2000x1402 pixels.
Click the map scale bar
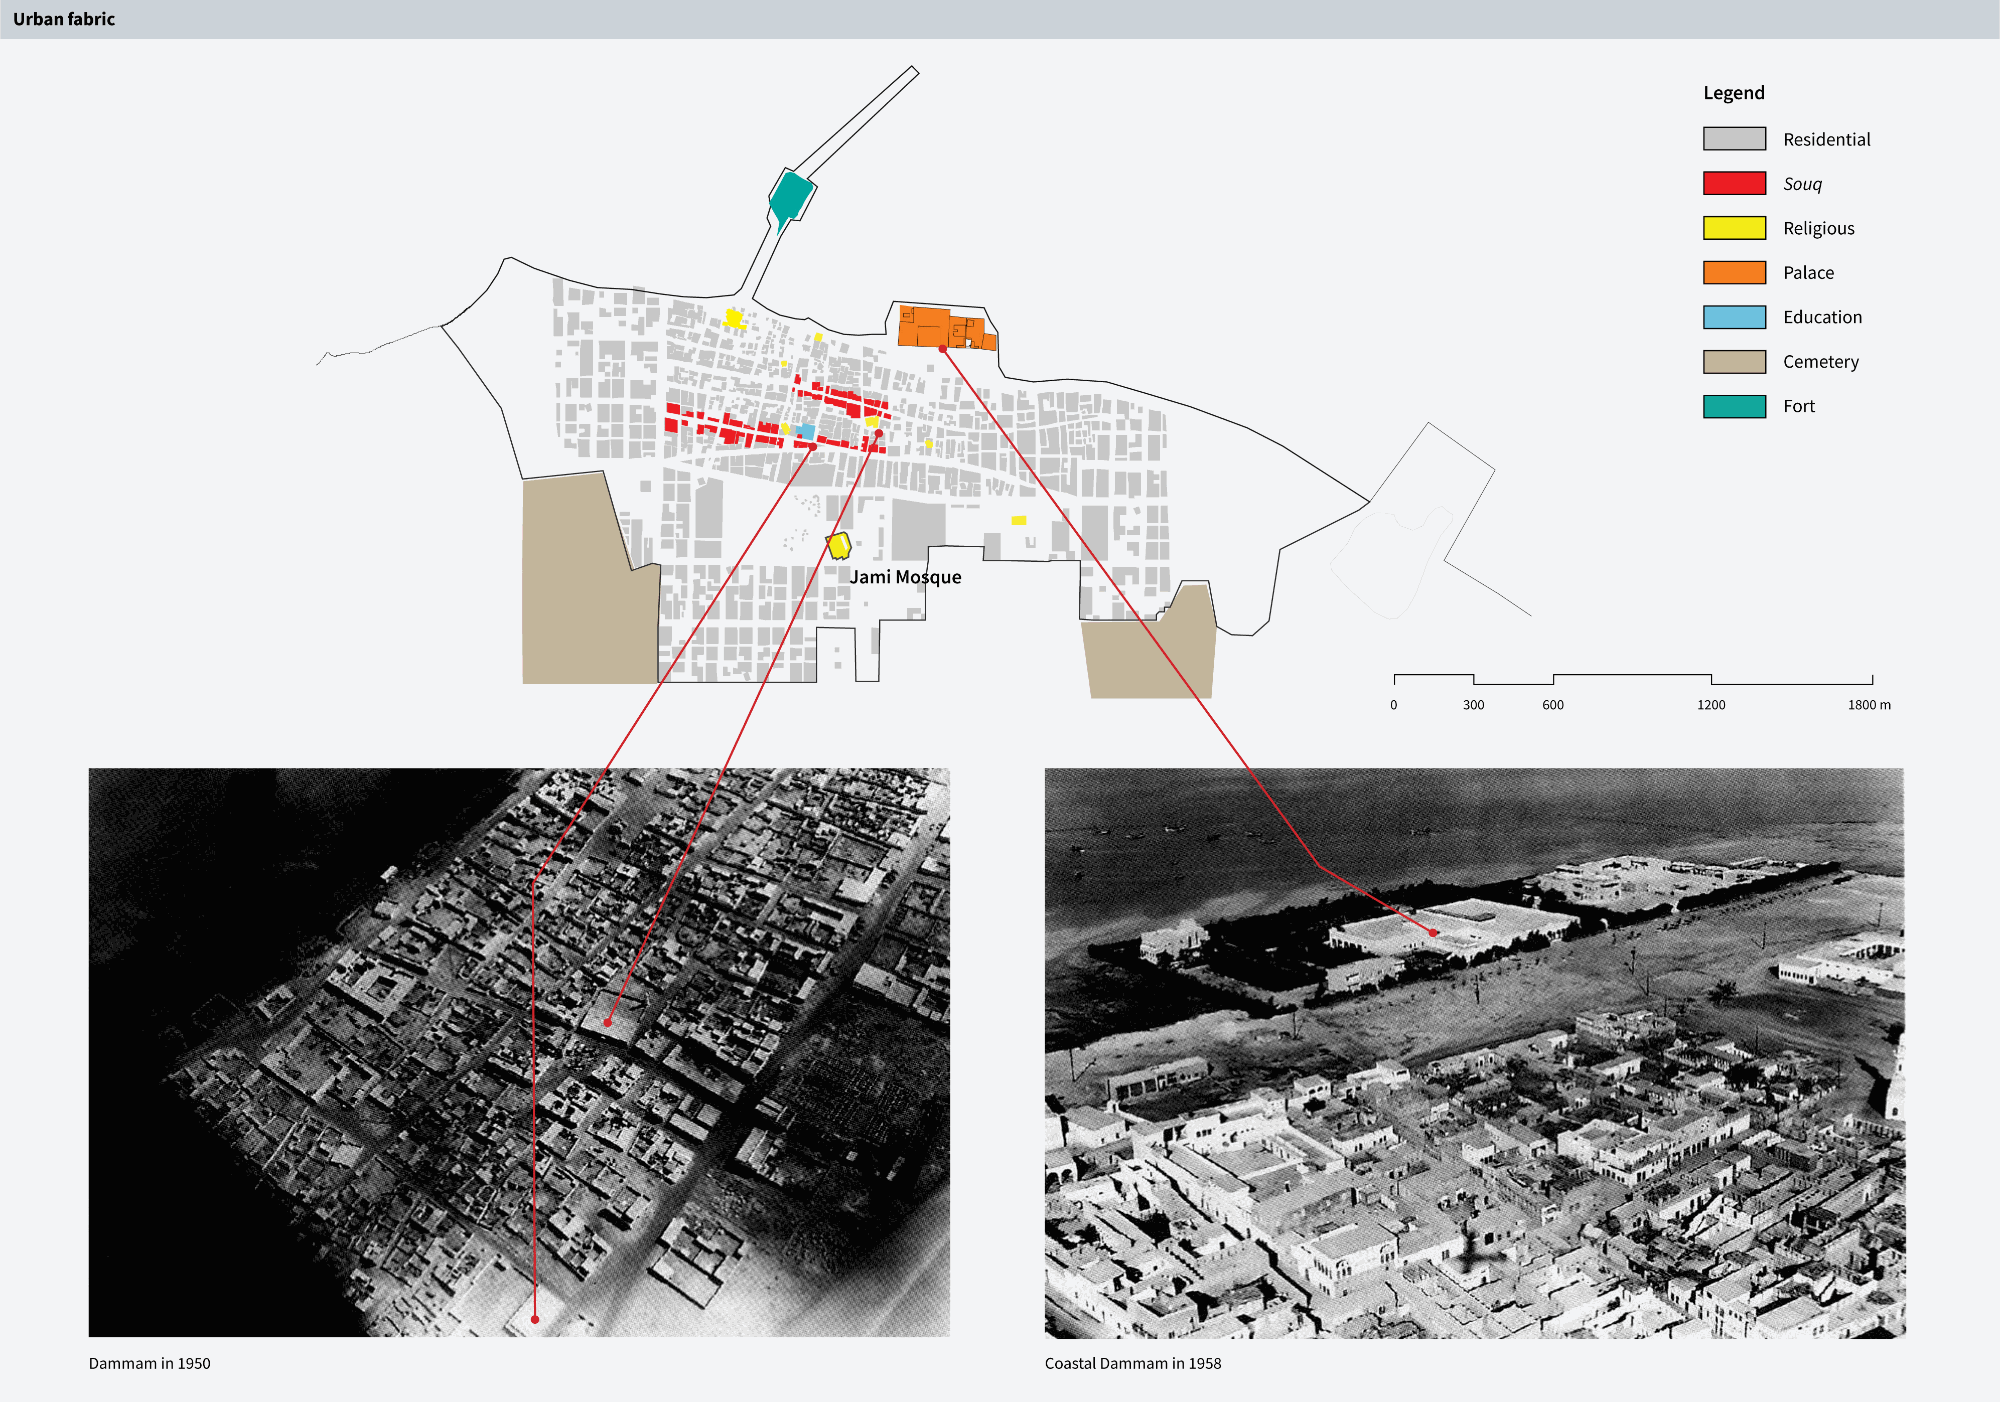point(1632,680)
